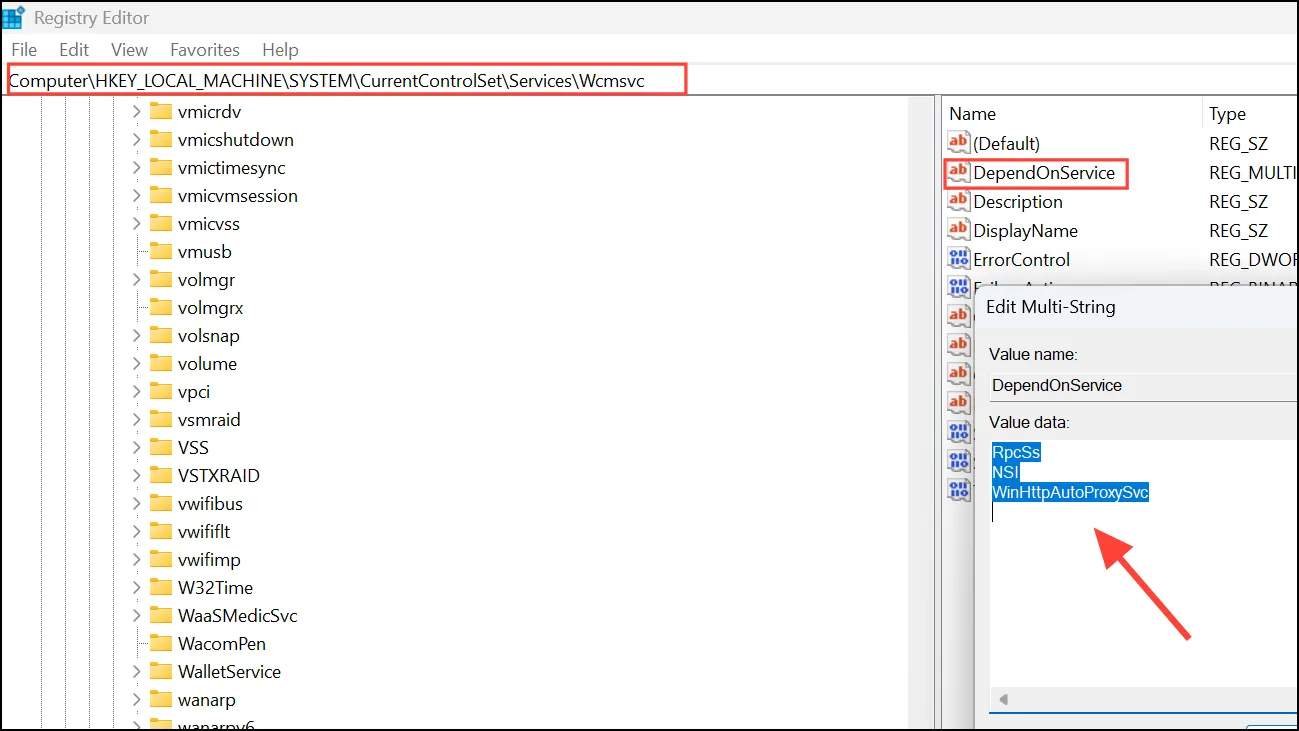Open the Edit menu

click(74, 49)
